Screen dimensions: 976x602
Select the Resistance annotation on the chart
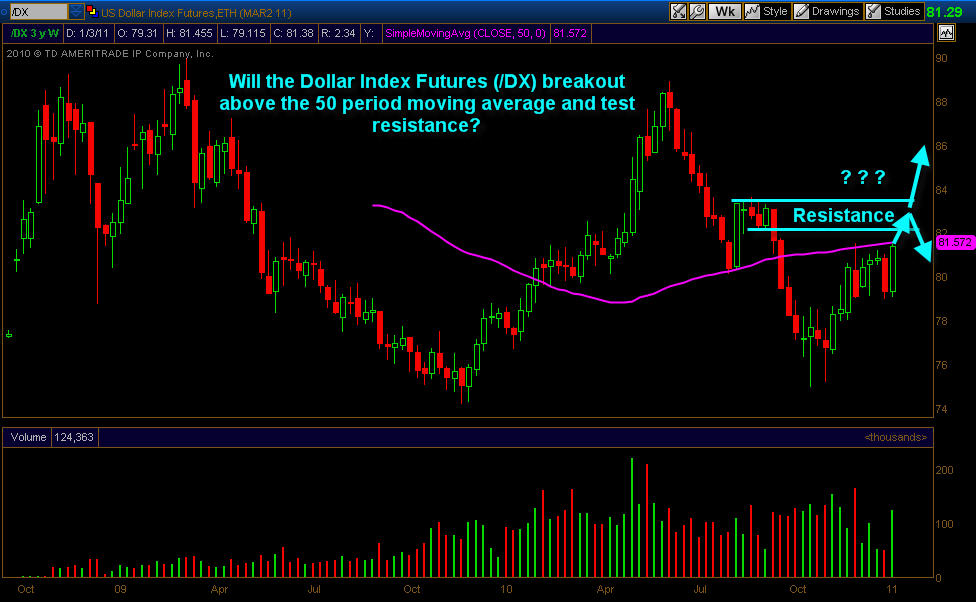(x=843, y=215)
